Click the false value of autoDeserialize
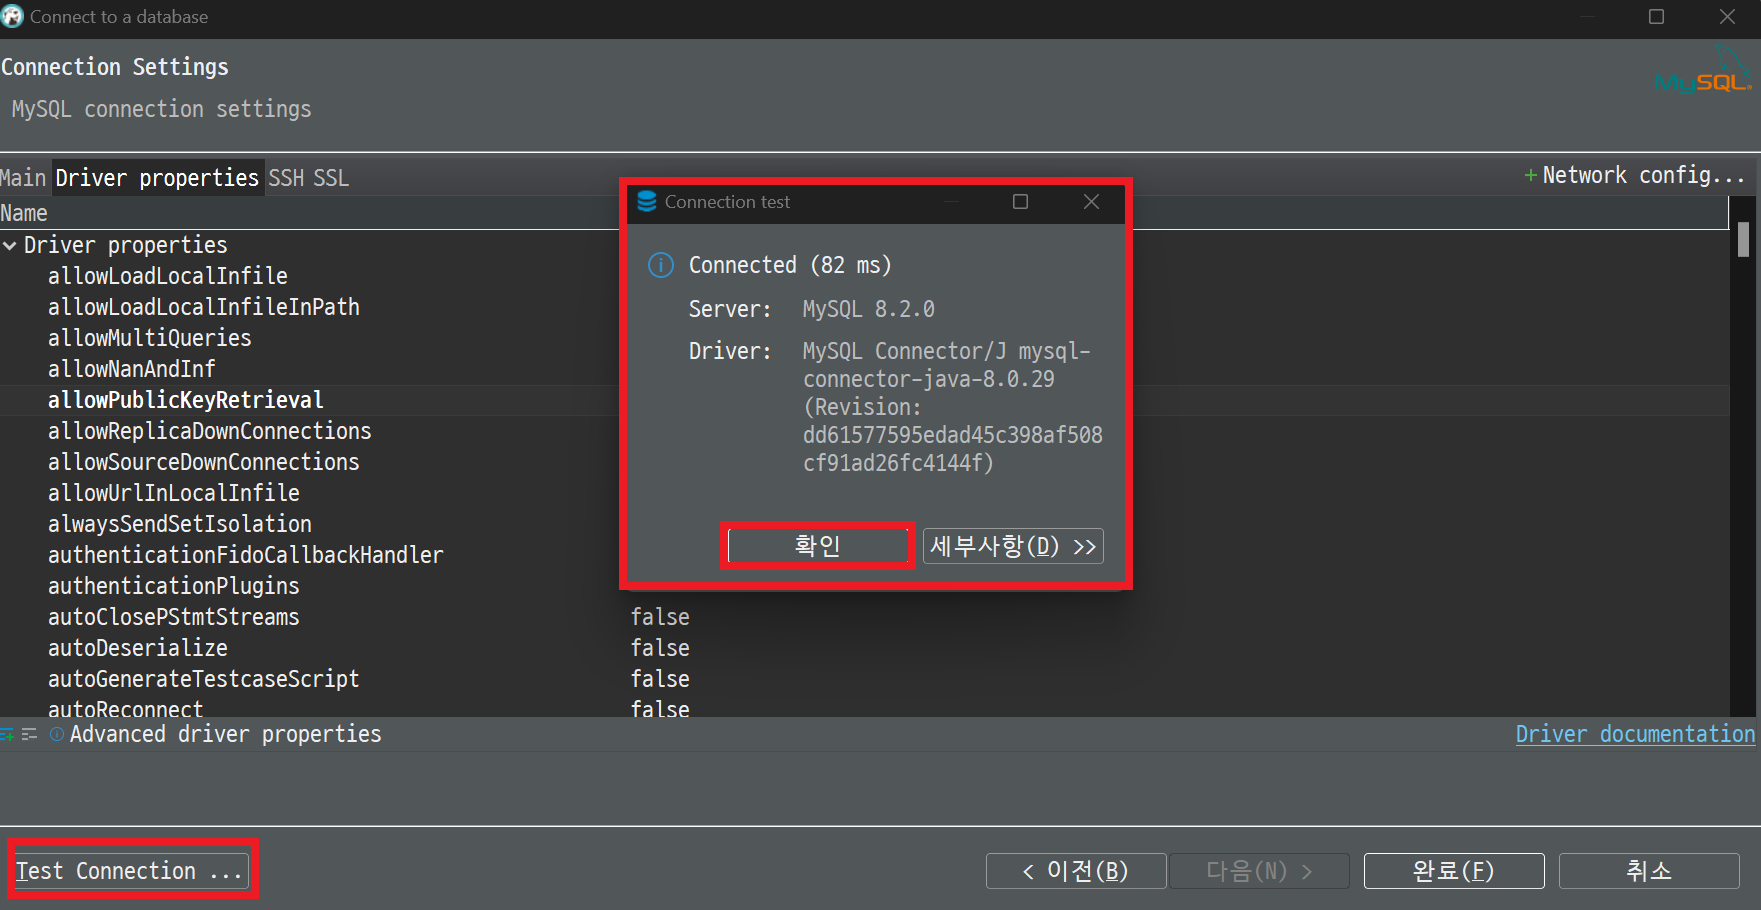Image resolution: width=1761 pixels, height=910 pixels. 660,648
